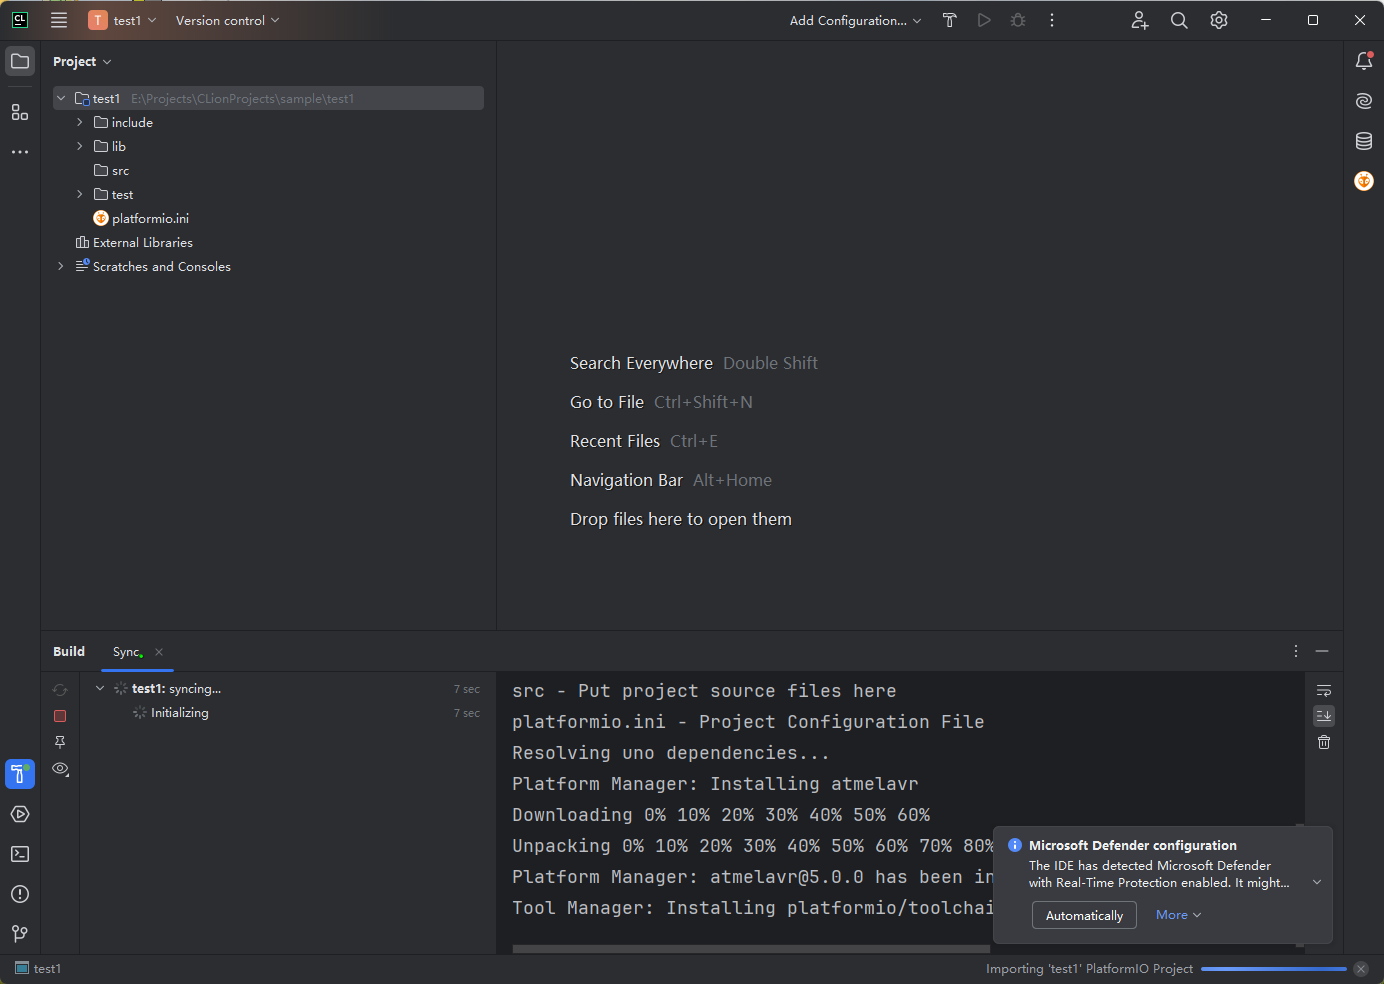Open the Notifications bell icon

pyautogui.click(x=1364, y=61)
